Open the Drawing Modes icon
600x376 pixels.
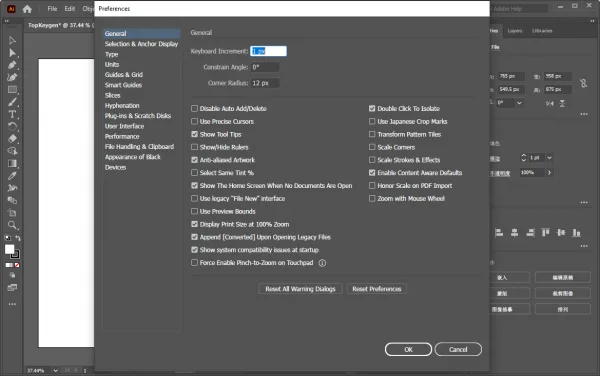[12, 275]
